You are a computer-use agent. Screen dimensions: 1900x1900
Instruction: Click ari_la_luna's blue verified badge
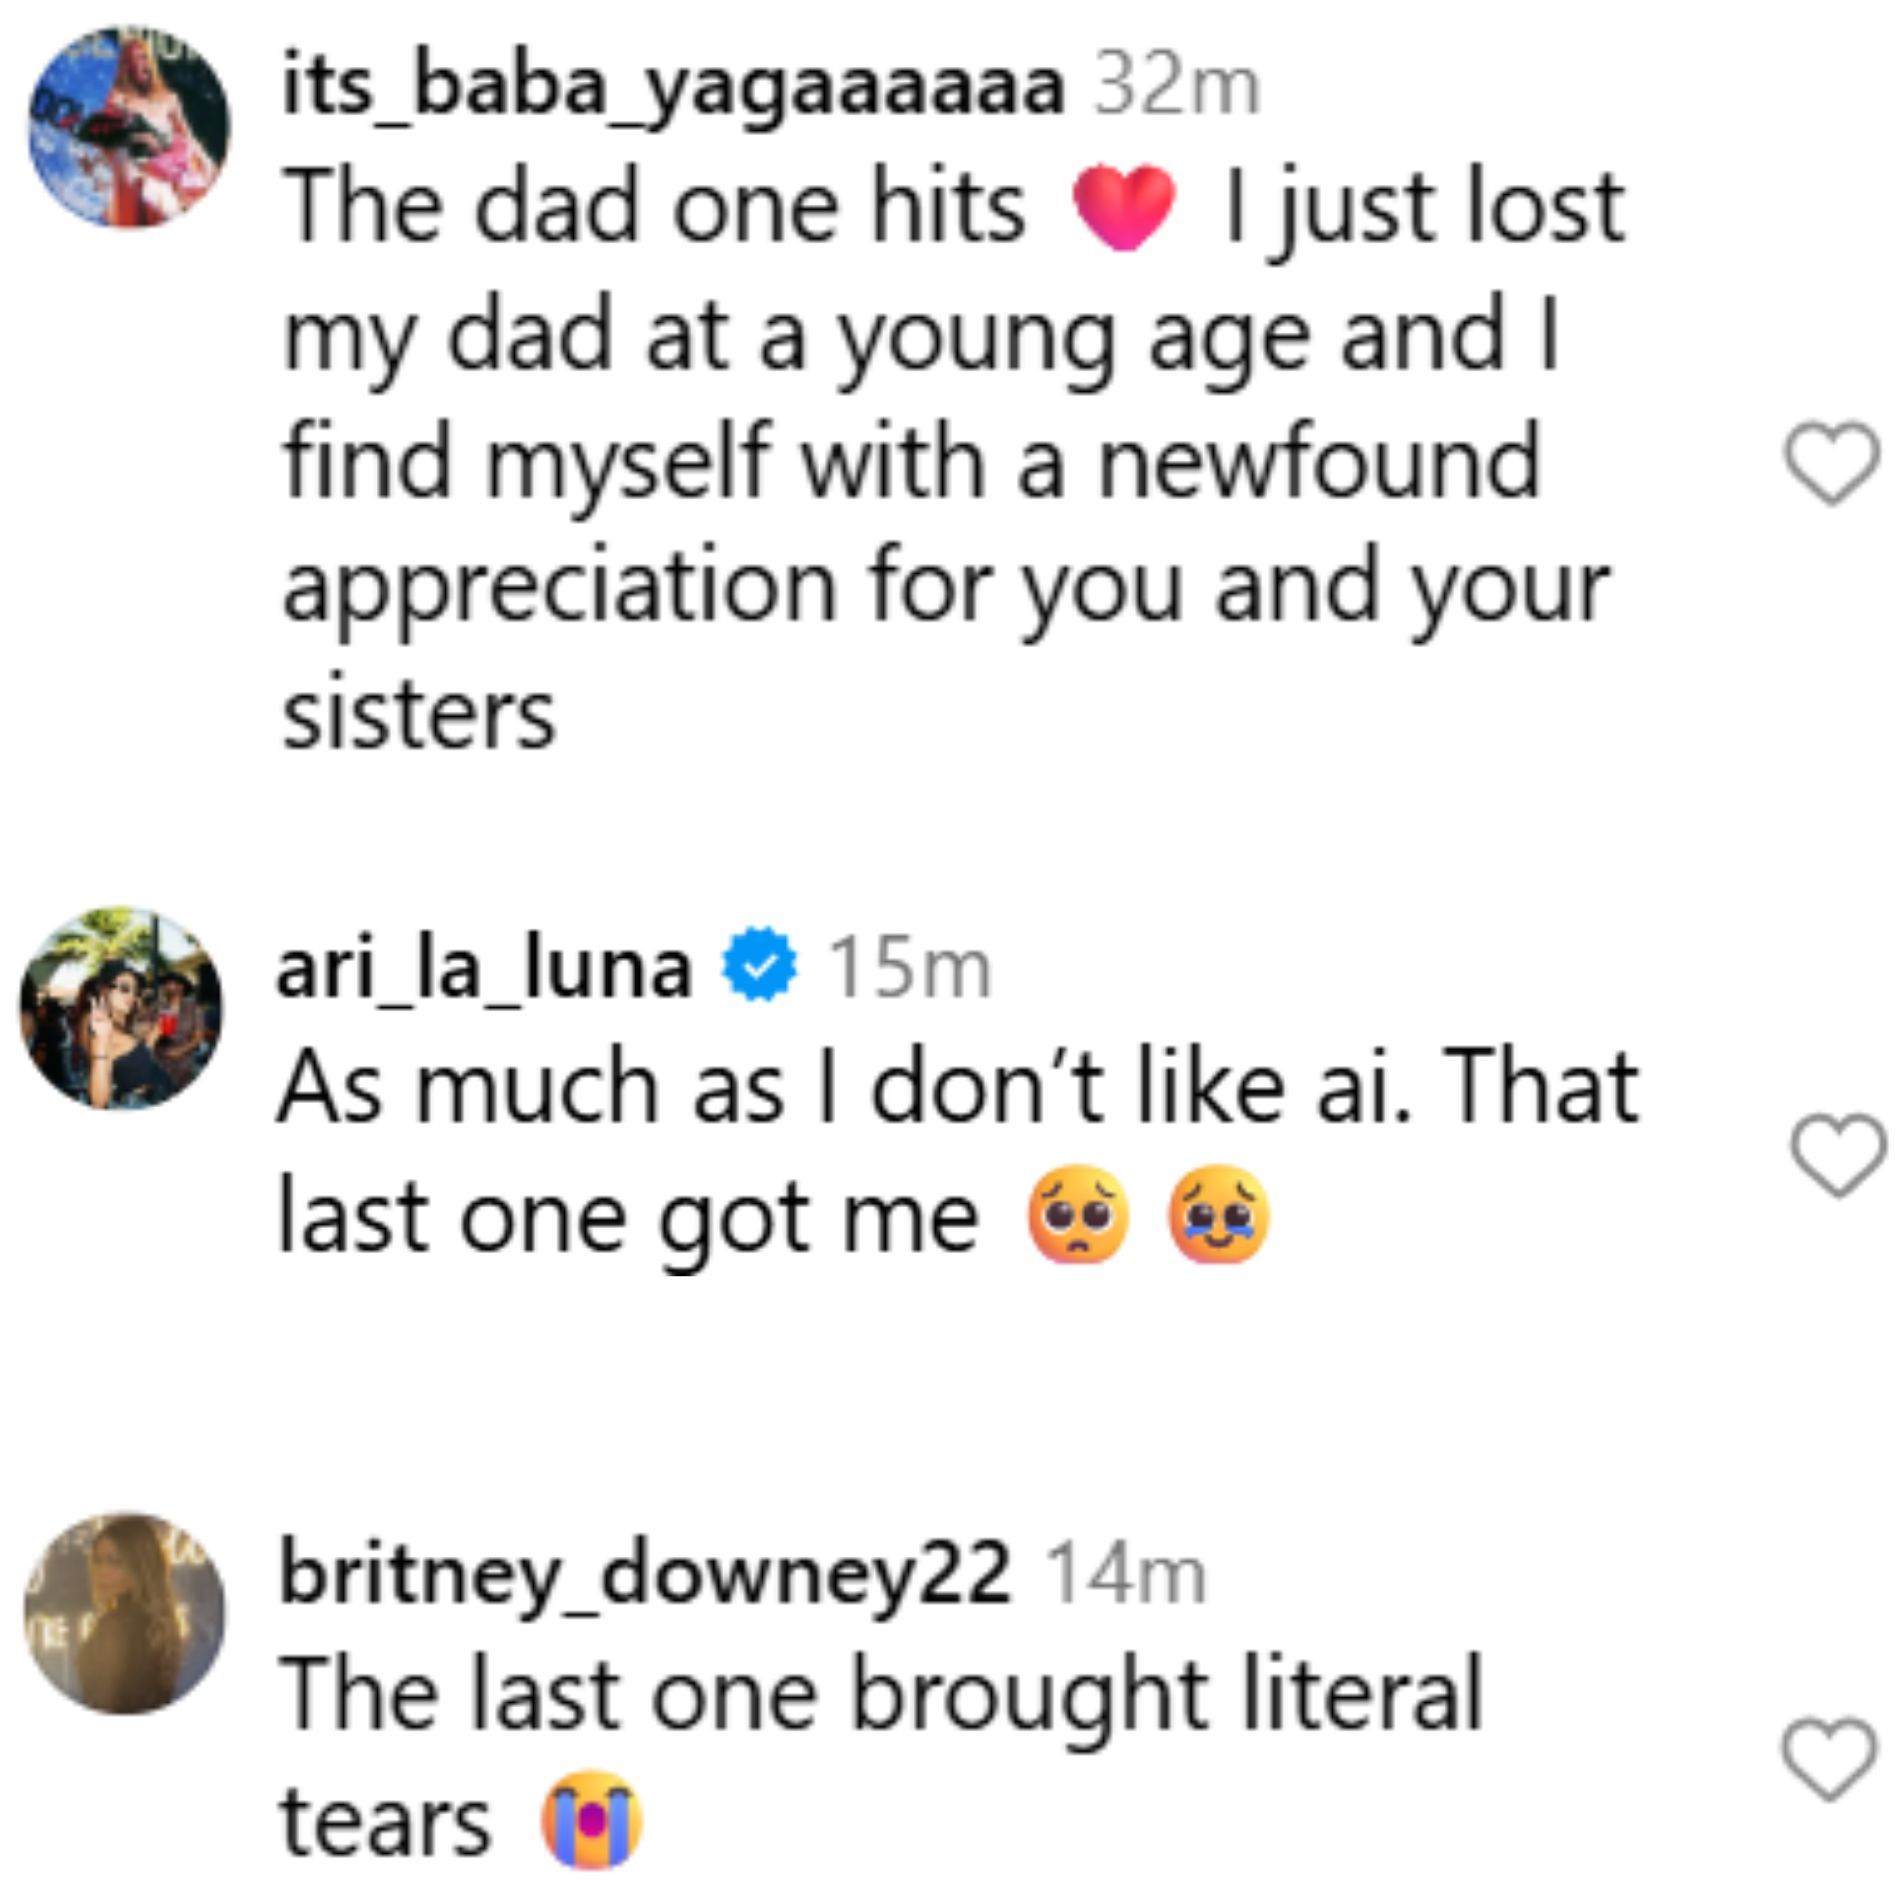point(760,965)
